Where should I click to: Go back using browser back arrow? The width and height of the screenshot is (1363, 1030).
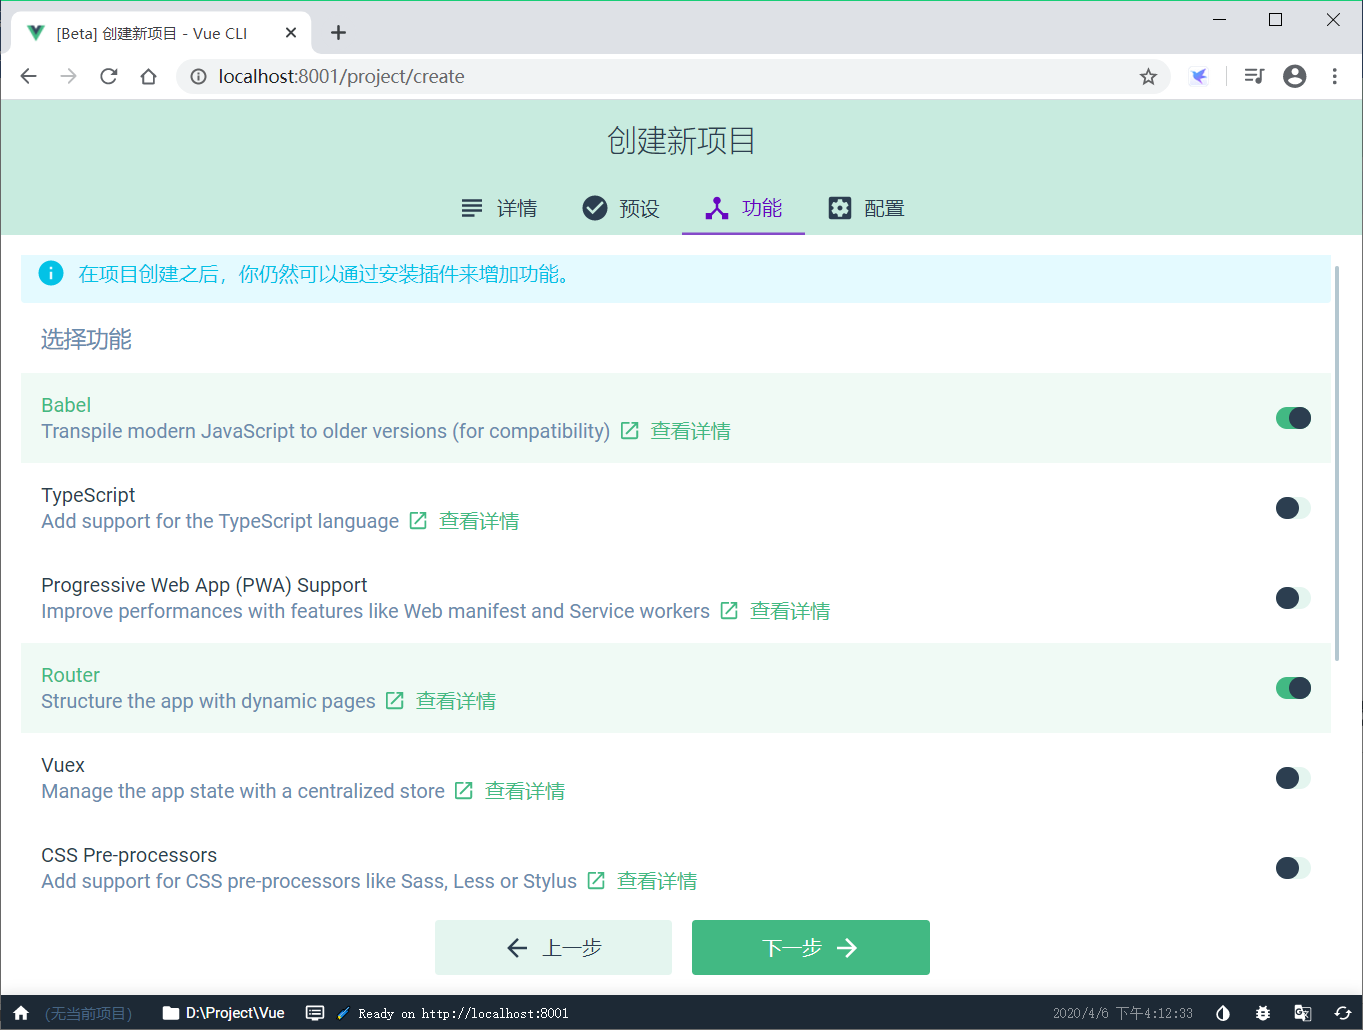tap(28, 76)
